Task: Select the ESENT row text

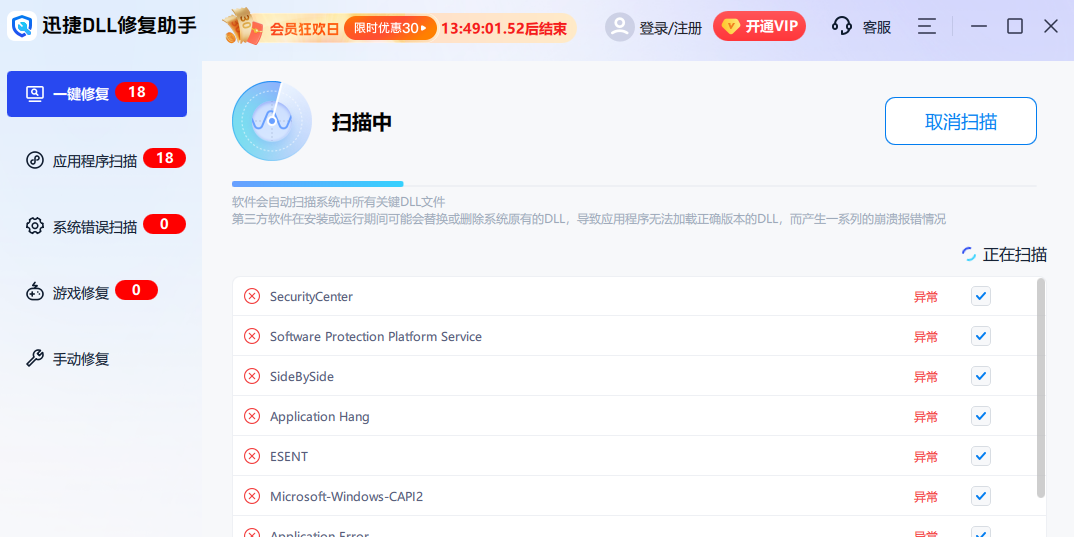Action: [289, 456]
